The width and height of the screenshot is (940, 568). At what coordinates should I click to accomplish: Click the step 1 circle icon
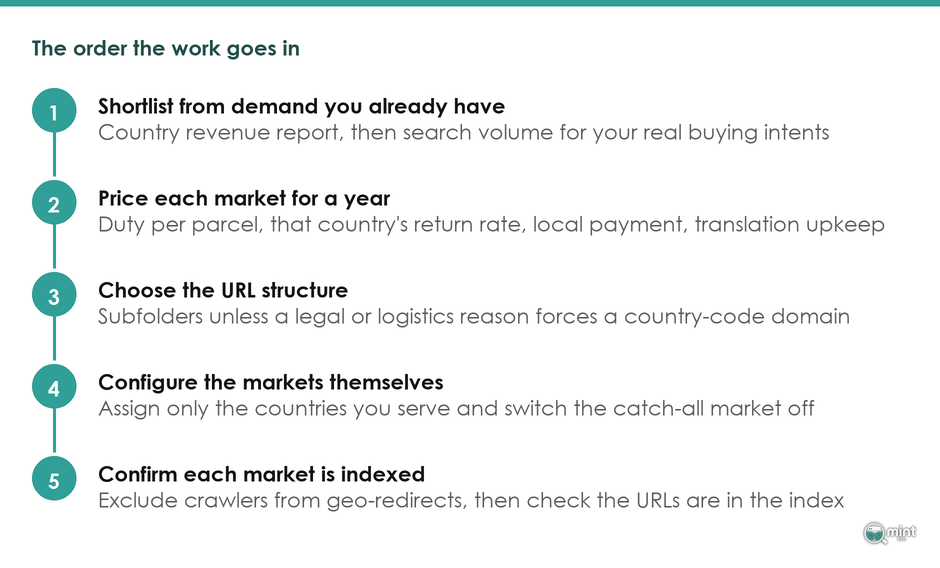(x=54, y=110)
